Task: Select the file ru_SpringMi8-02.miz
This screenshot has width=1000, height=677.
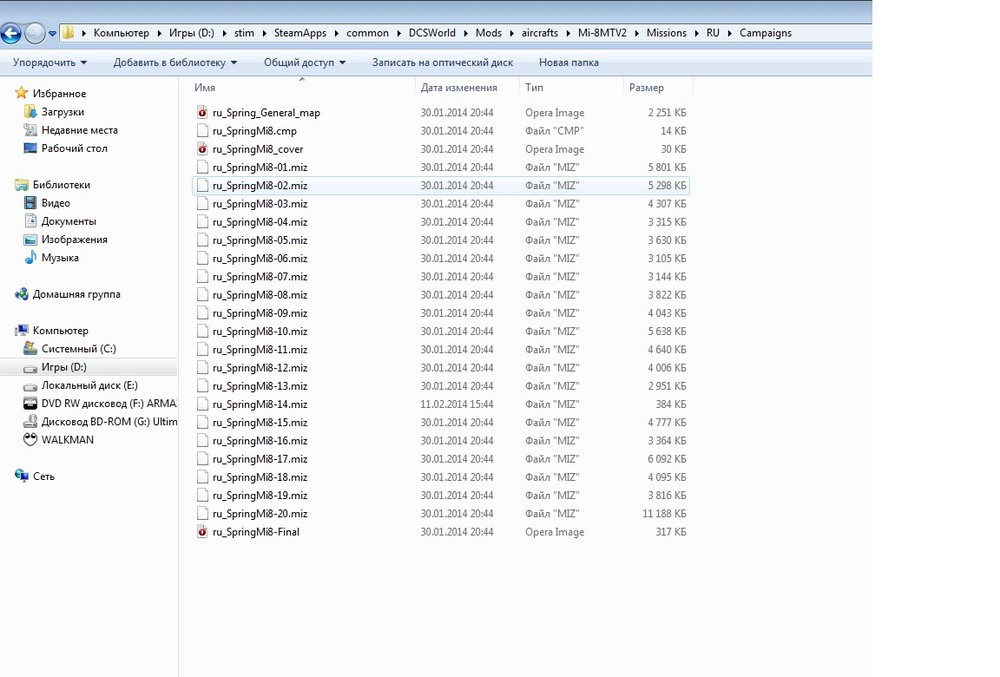Action: [x=260, y=186]
